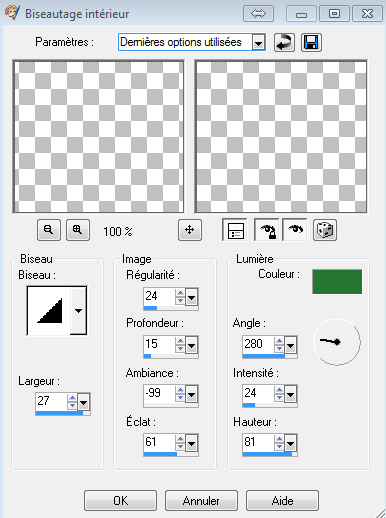
Task: Click the Annuler button
Action: (x=201, y=500)
